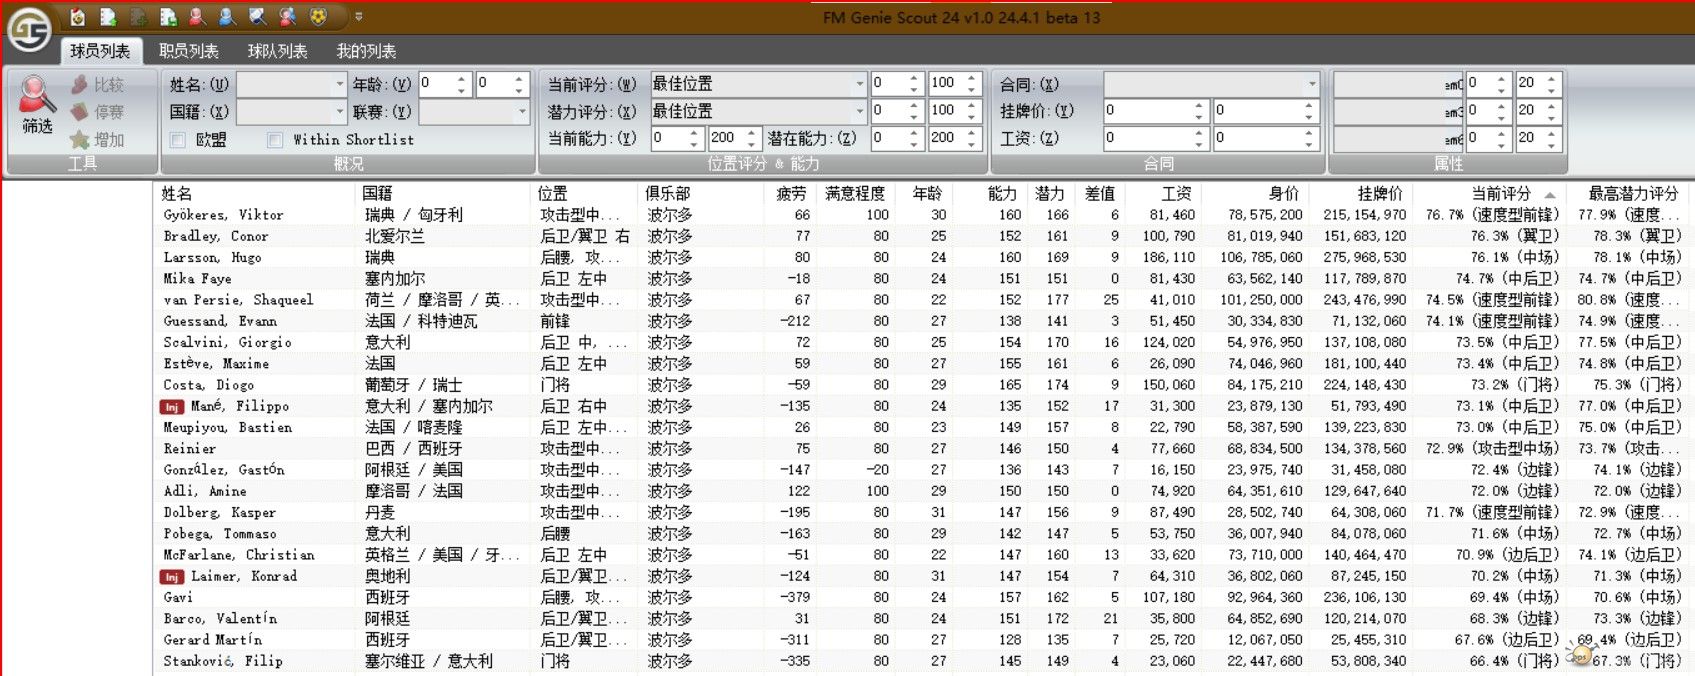Open the GS application menu logo button

point(29,30)
